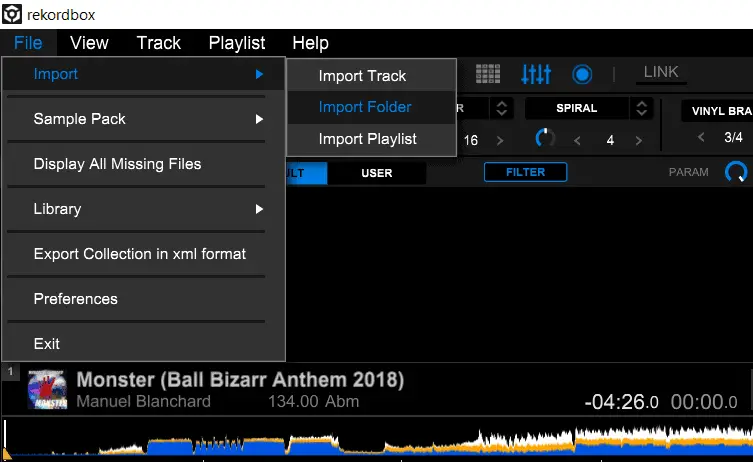Screen dimensions: 753x462
Task: Select Import Playlist in submenu
Action: (372, 139)
